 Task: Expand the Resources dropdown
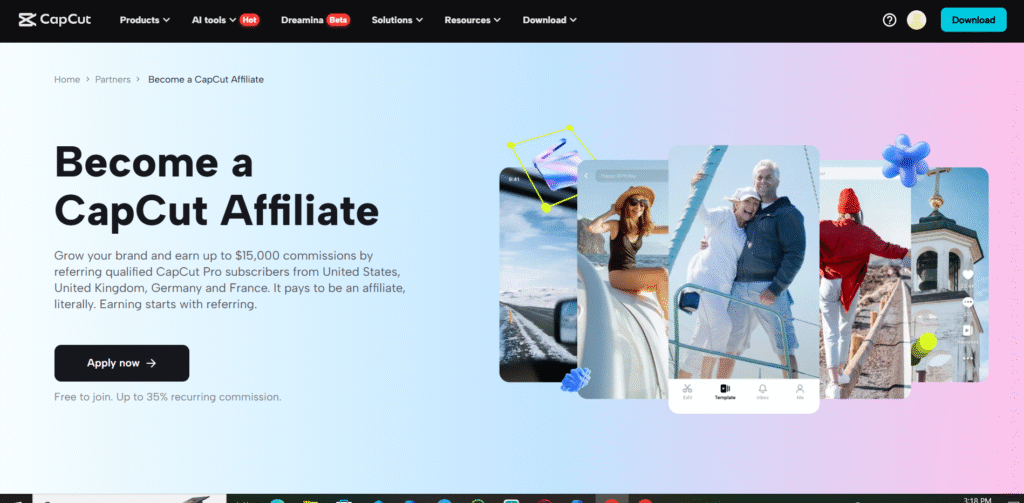click(x=472, y=20)
